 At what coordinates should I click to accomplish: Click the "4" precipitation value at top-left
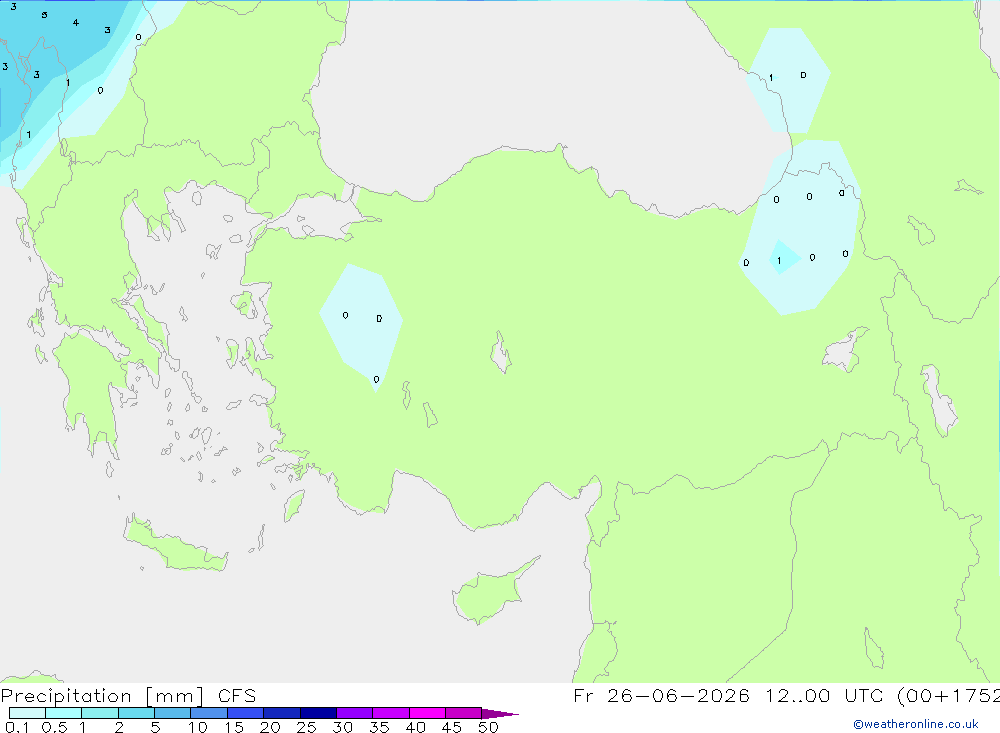(75, 23)
